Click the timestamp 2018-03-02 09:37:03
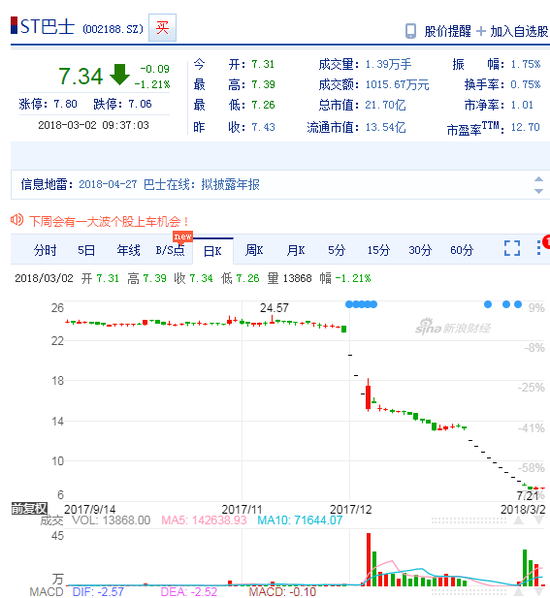The height and width of the screenshot is (598, 550). click(93, 125)
